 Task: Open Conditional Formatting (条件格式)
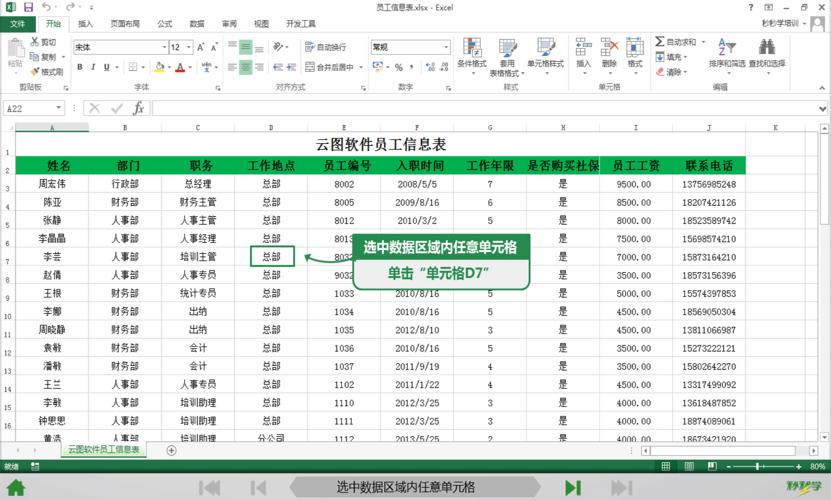472,56
